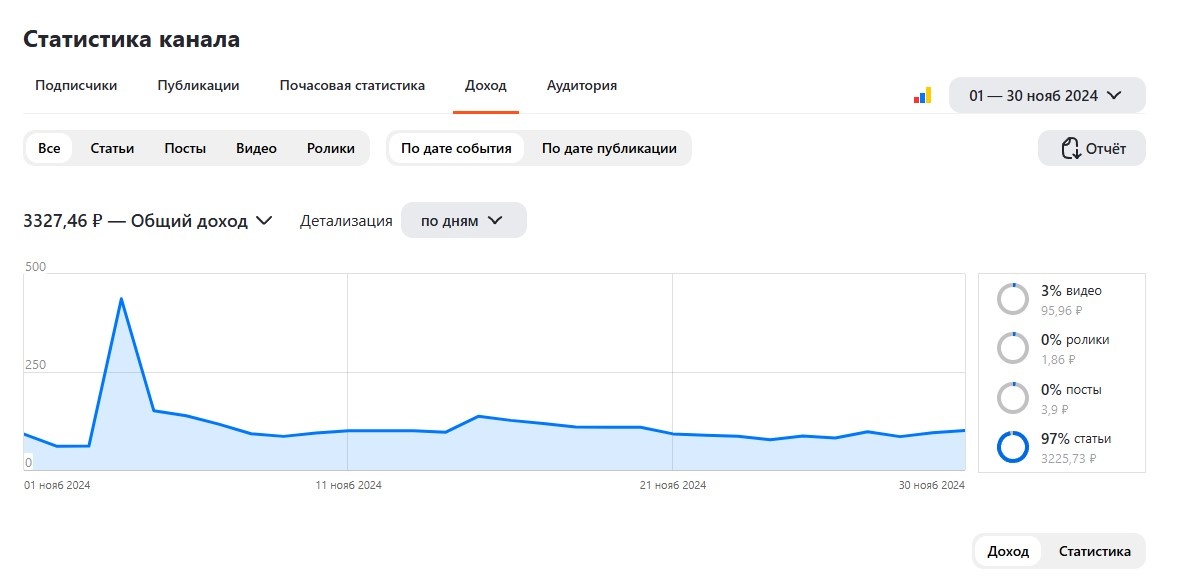1197x580 pixels.
Task: Filter income by Видео
Action: (x=256, y=149)
